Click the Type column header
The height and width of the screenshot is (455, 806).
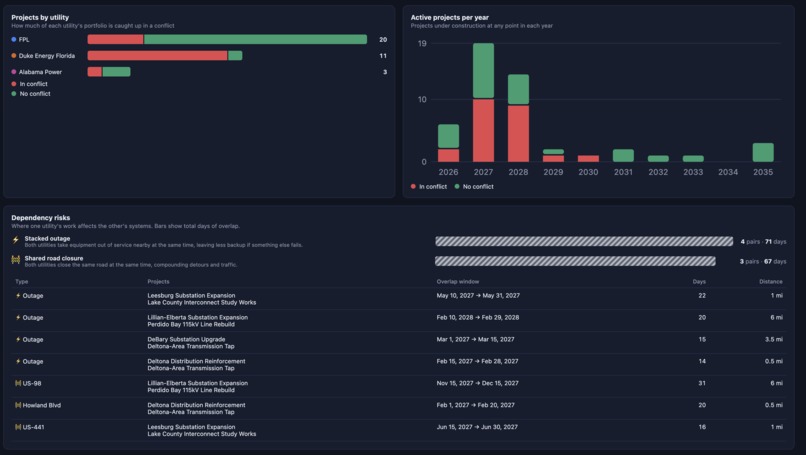[22, 282]
